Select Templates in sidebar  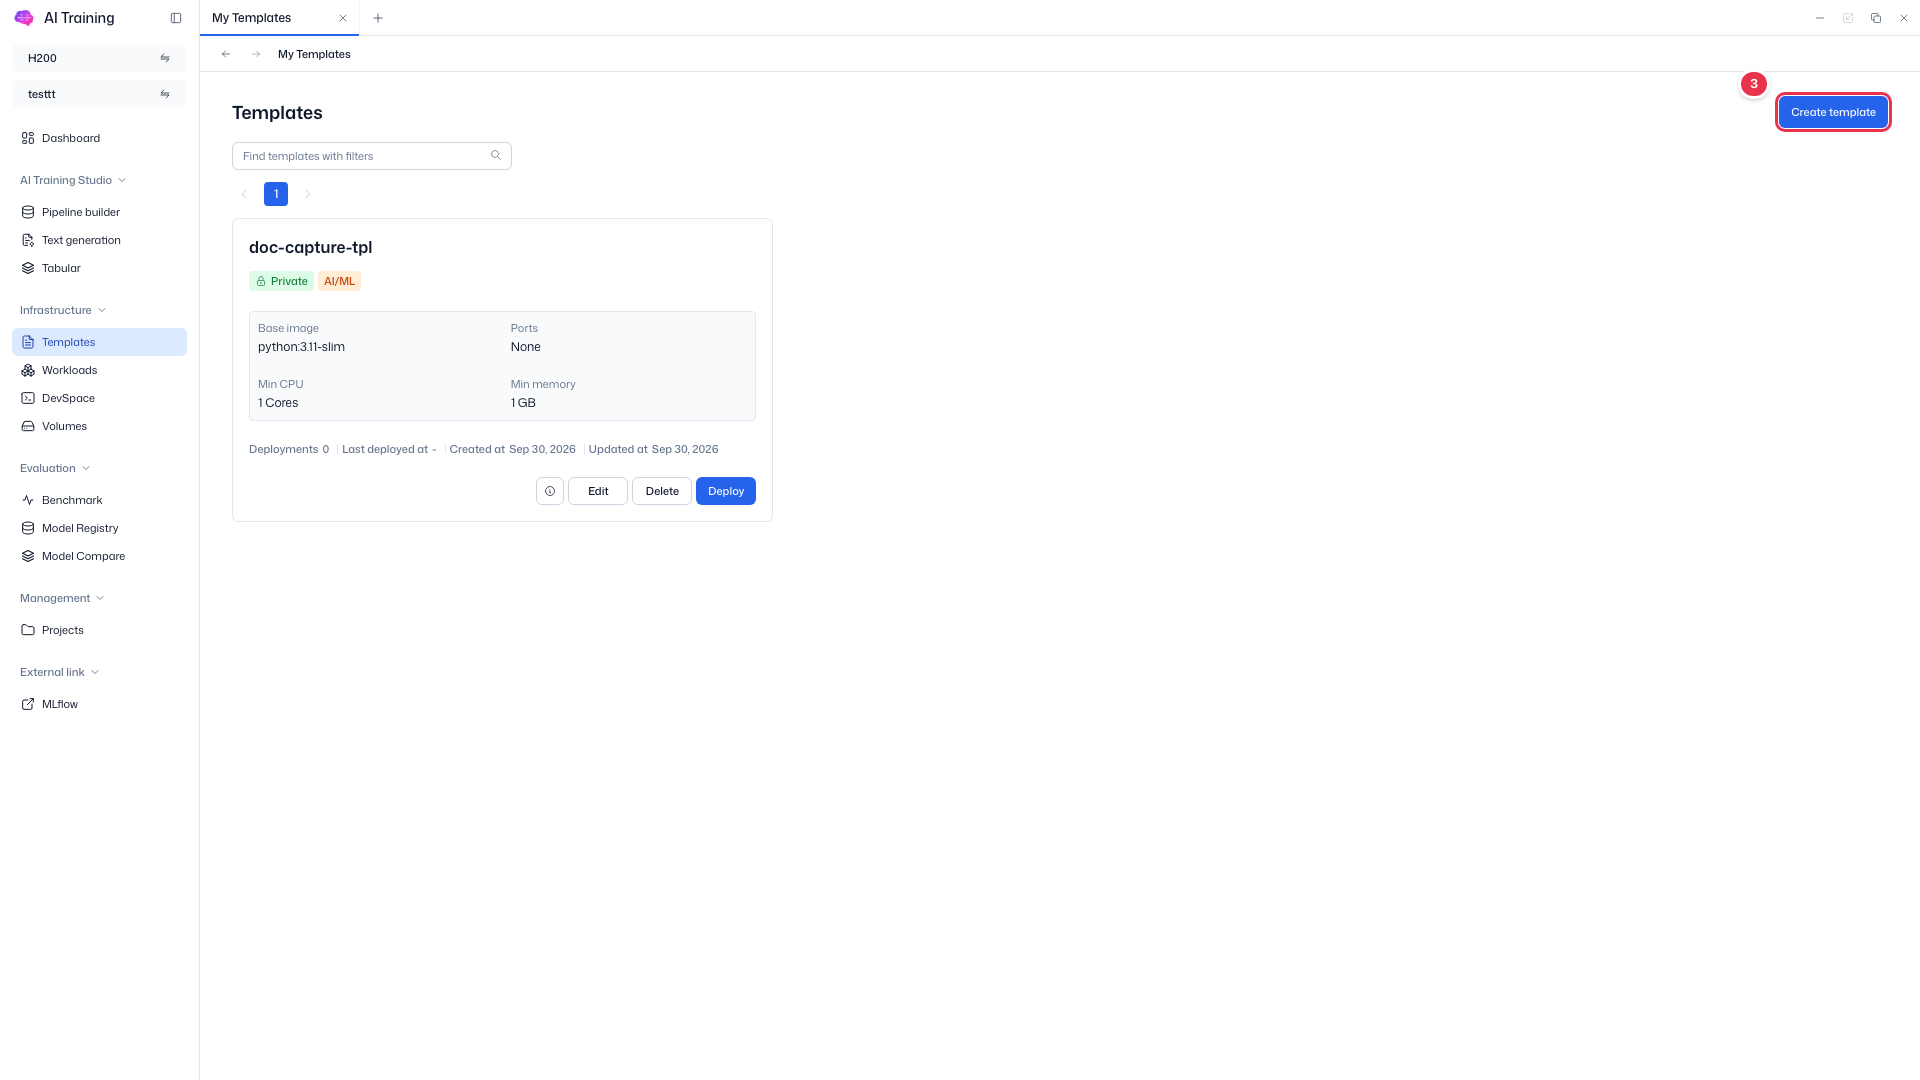tap(99, 342)
